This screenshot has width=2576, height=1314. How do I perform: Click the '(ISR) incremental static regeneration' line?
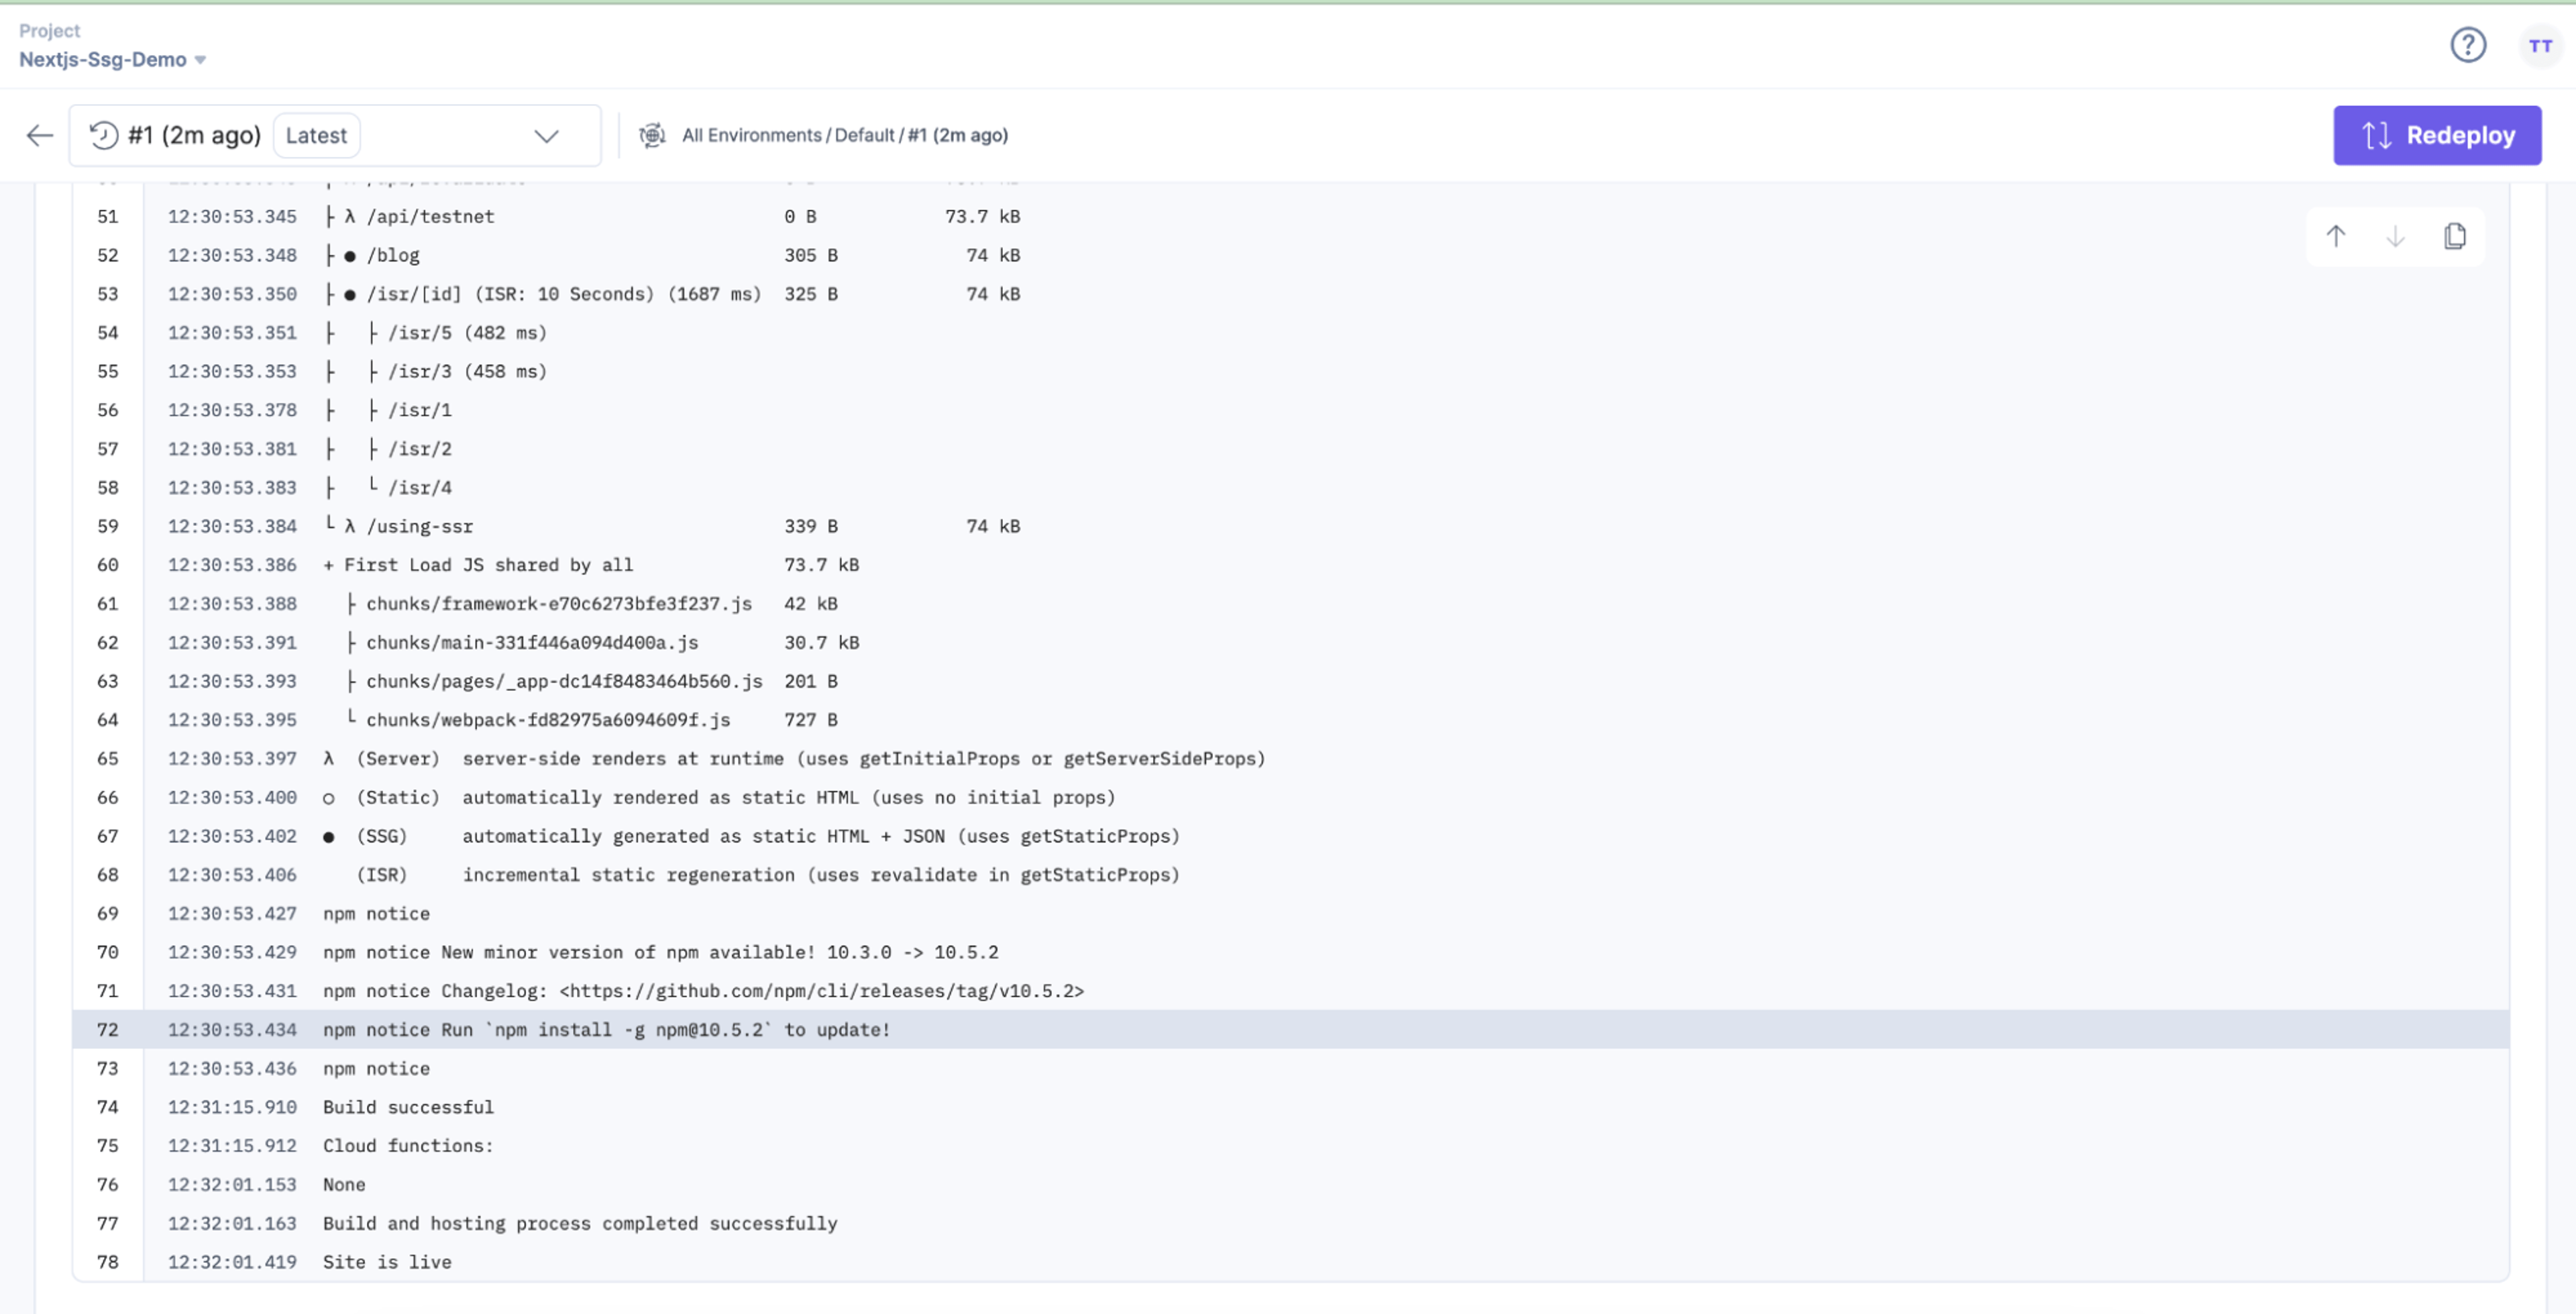tap(1290, 875)
